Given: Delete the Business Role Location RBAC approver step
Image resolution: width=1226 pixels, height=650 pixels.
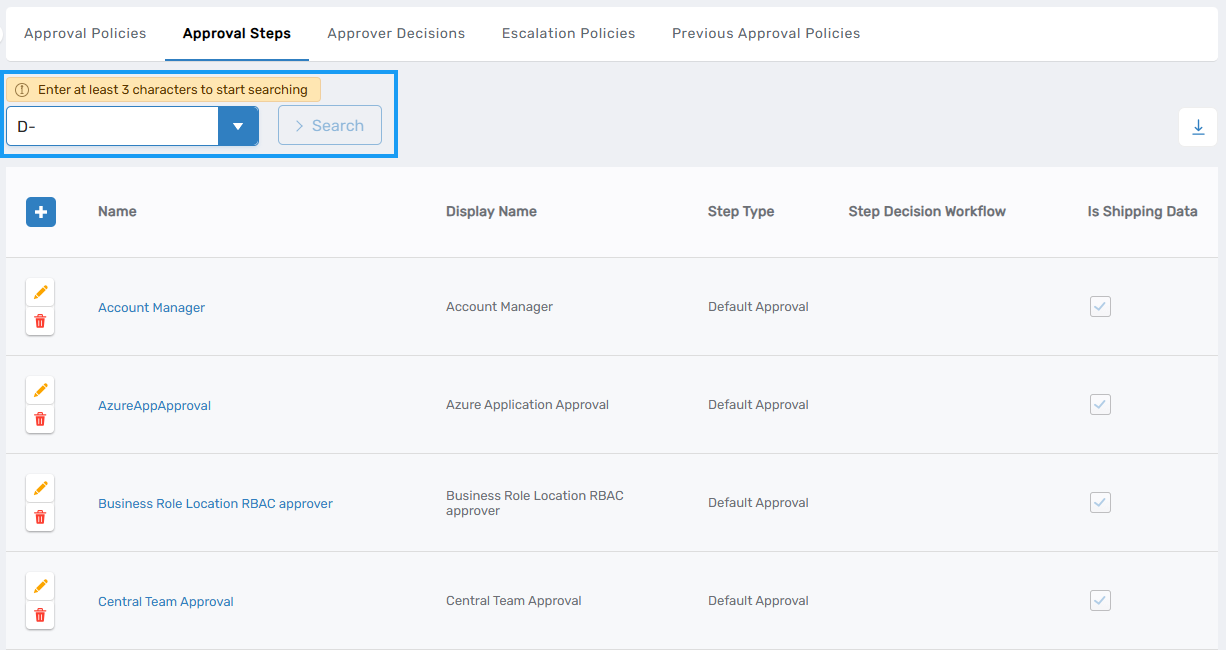Looking at the screenshot, I should [x=40, y=517].
